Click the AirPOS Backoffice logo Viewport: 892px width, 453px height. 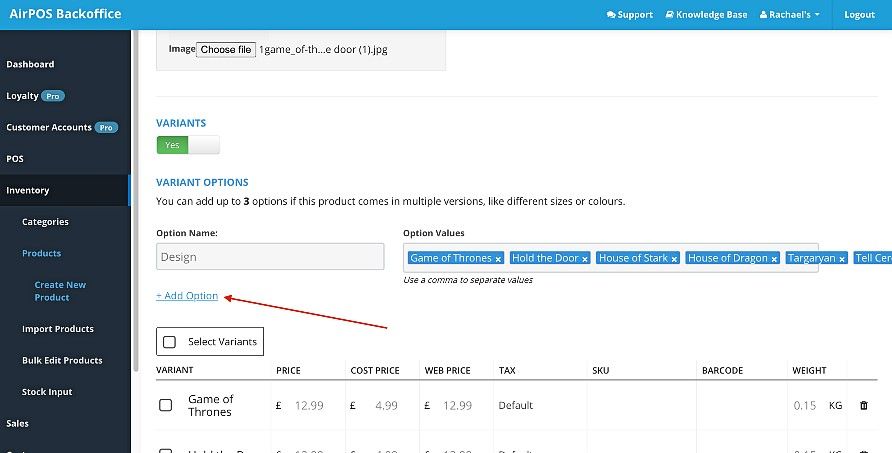coord(65,14)
